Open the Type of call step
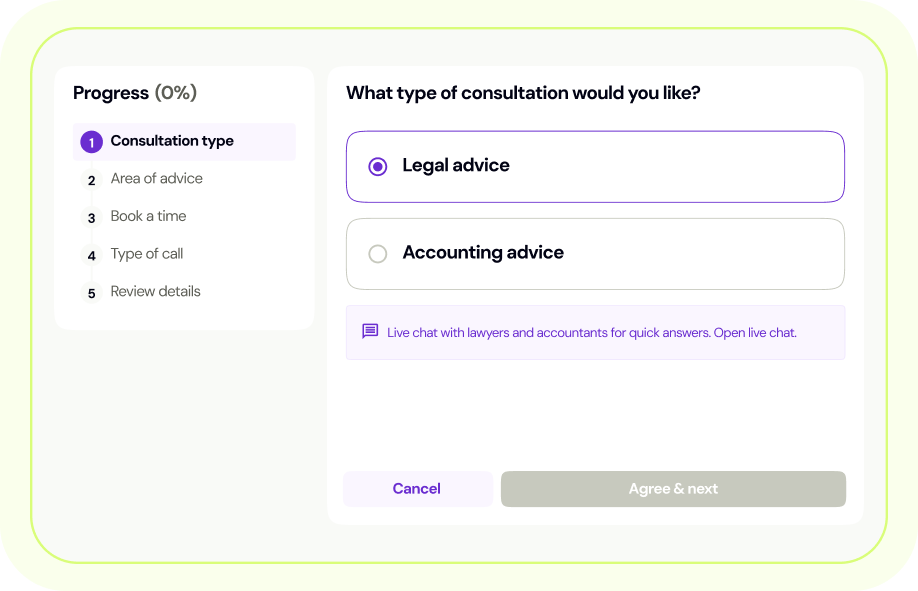 point(147,255)
